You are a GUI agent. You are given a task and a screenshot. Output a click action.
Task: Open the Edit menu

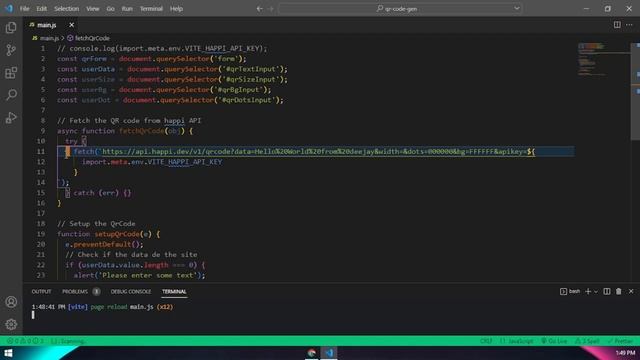[x=41, y=9]
